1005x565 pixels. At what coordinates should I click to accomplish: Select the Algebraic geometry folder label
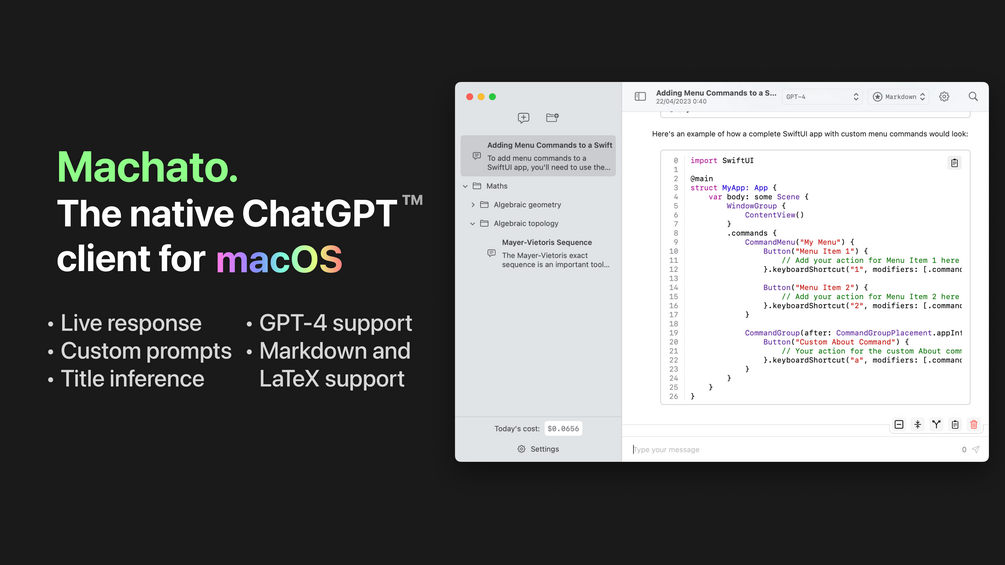[x=527, y=205]
